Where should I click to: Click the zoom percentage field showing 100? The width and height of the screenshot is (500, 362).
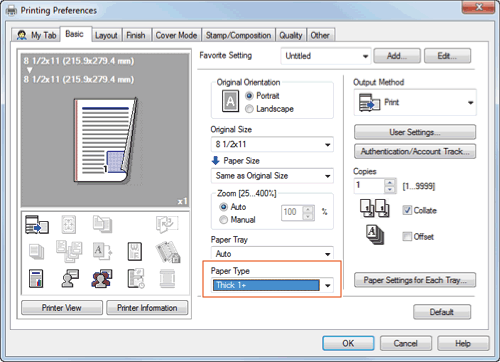pos(292,212)
